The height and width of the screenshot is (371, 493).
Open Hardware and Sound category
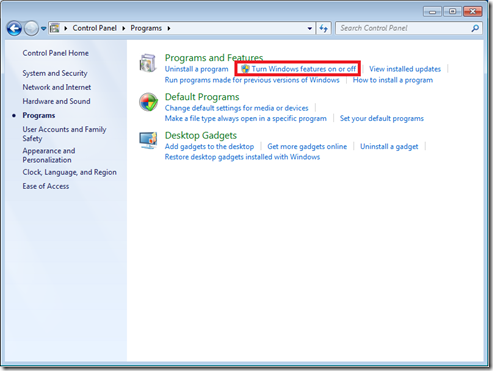(56, 101)
